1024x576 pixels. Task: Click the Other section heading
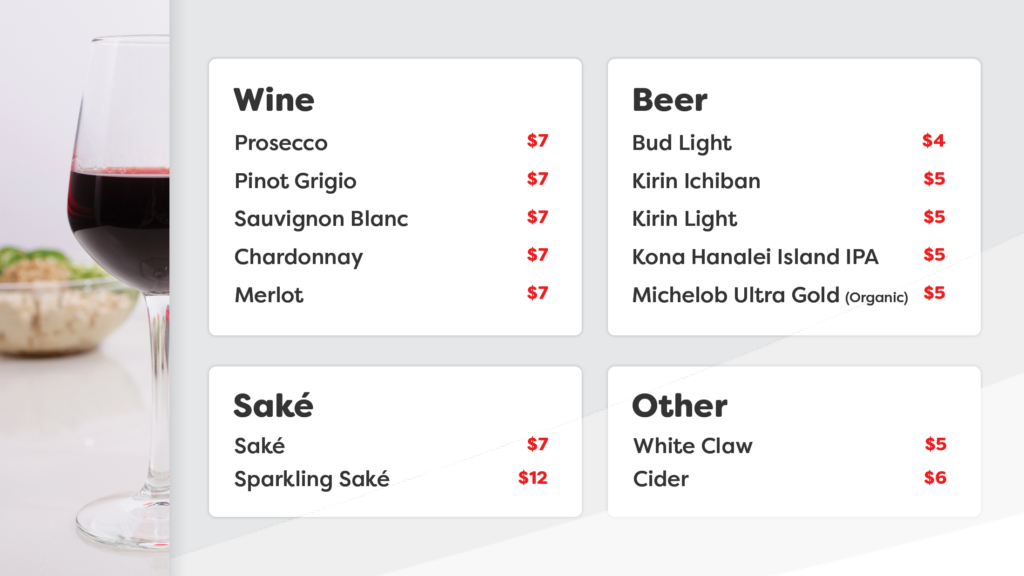(x=679, y=406)
